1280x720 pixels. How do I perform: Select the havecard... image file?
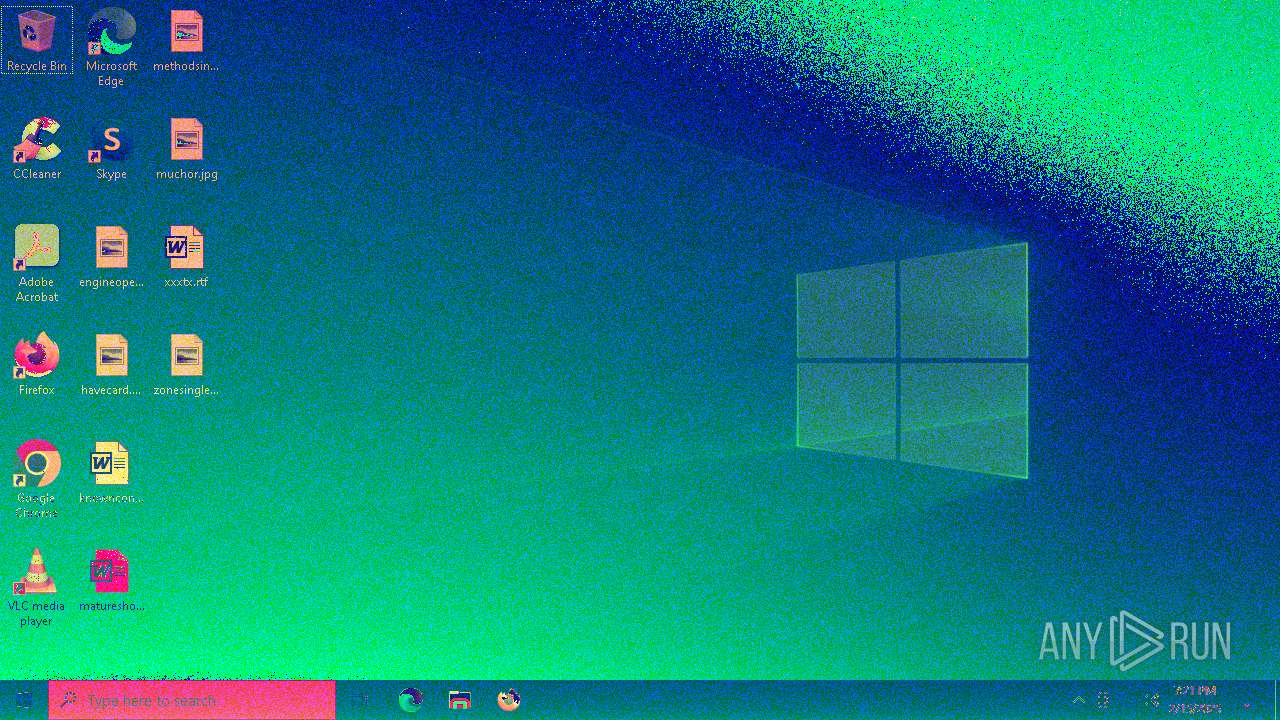click(111, 365)
